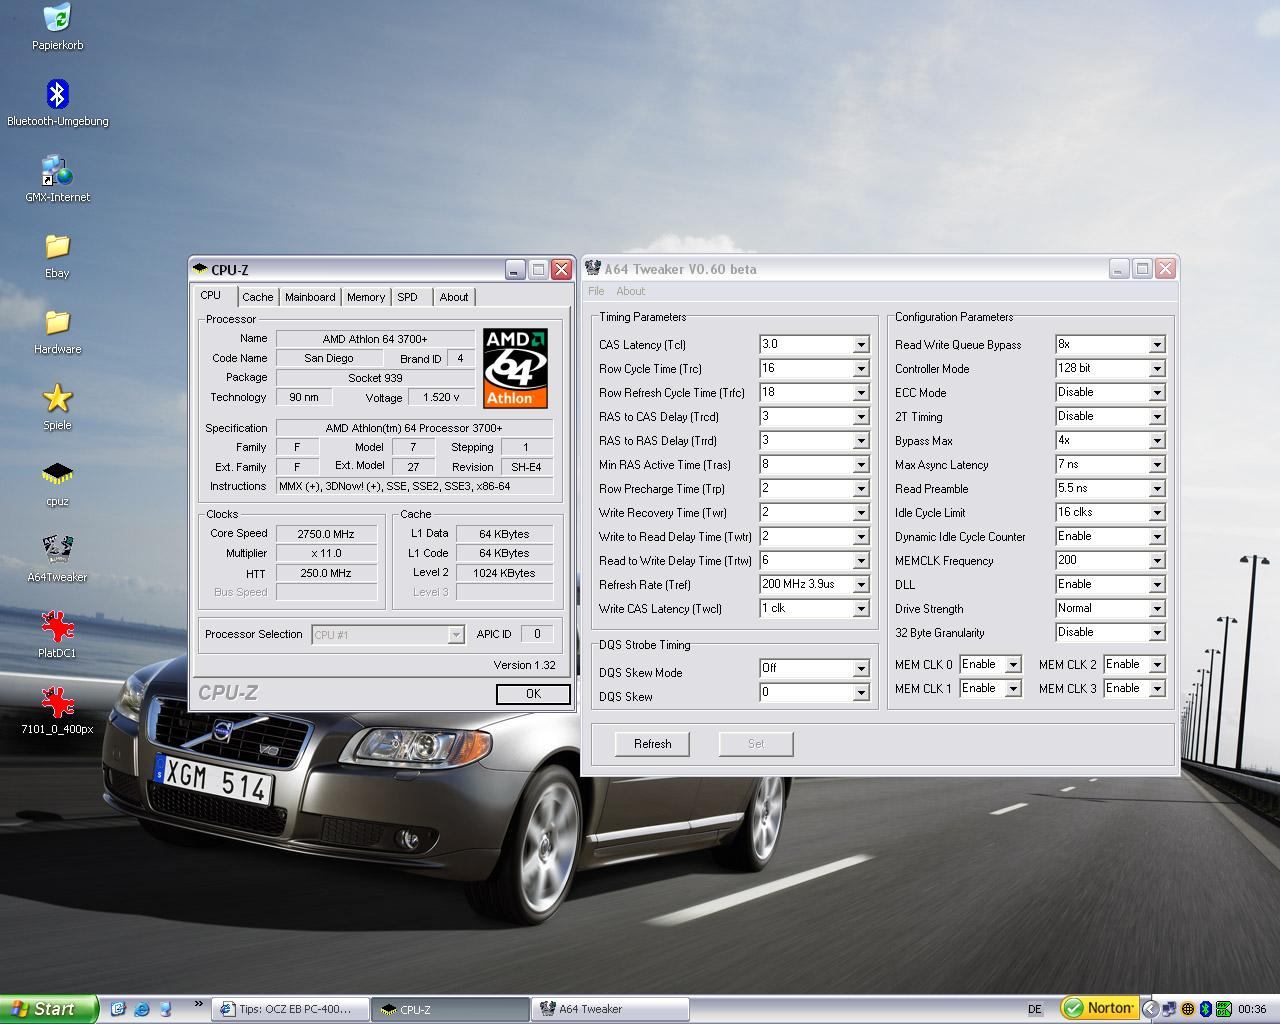The image size is (1280, 1024).
Task: Click the Start button on the taskbar
Action: point(49,1009)
